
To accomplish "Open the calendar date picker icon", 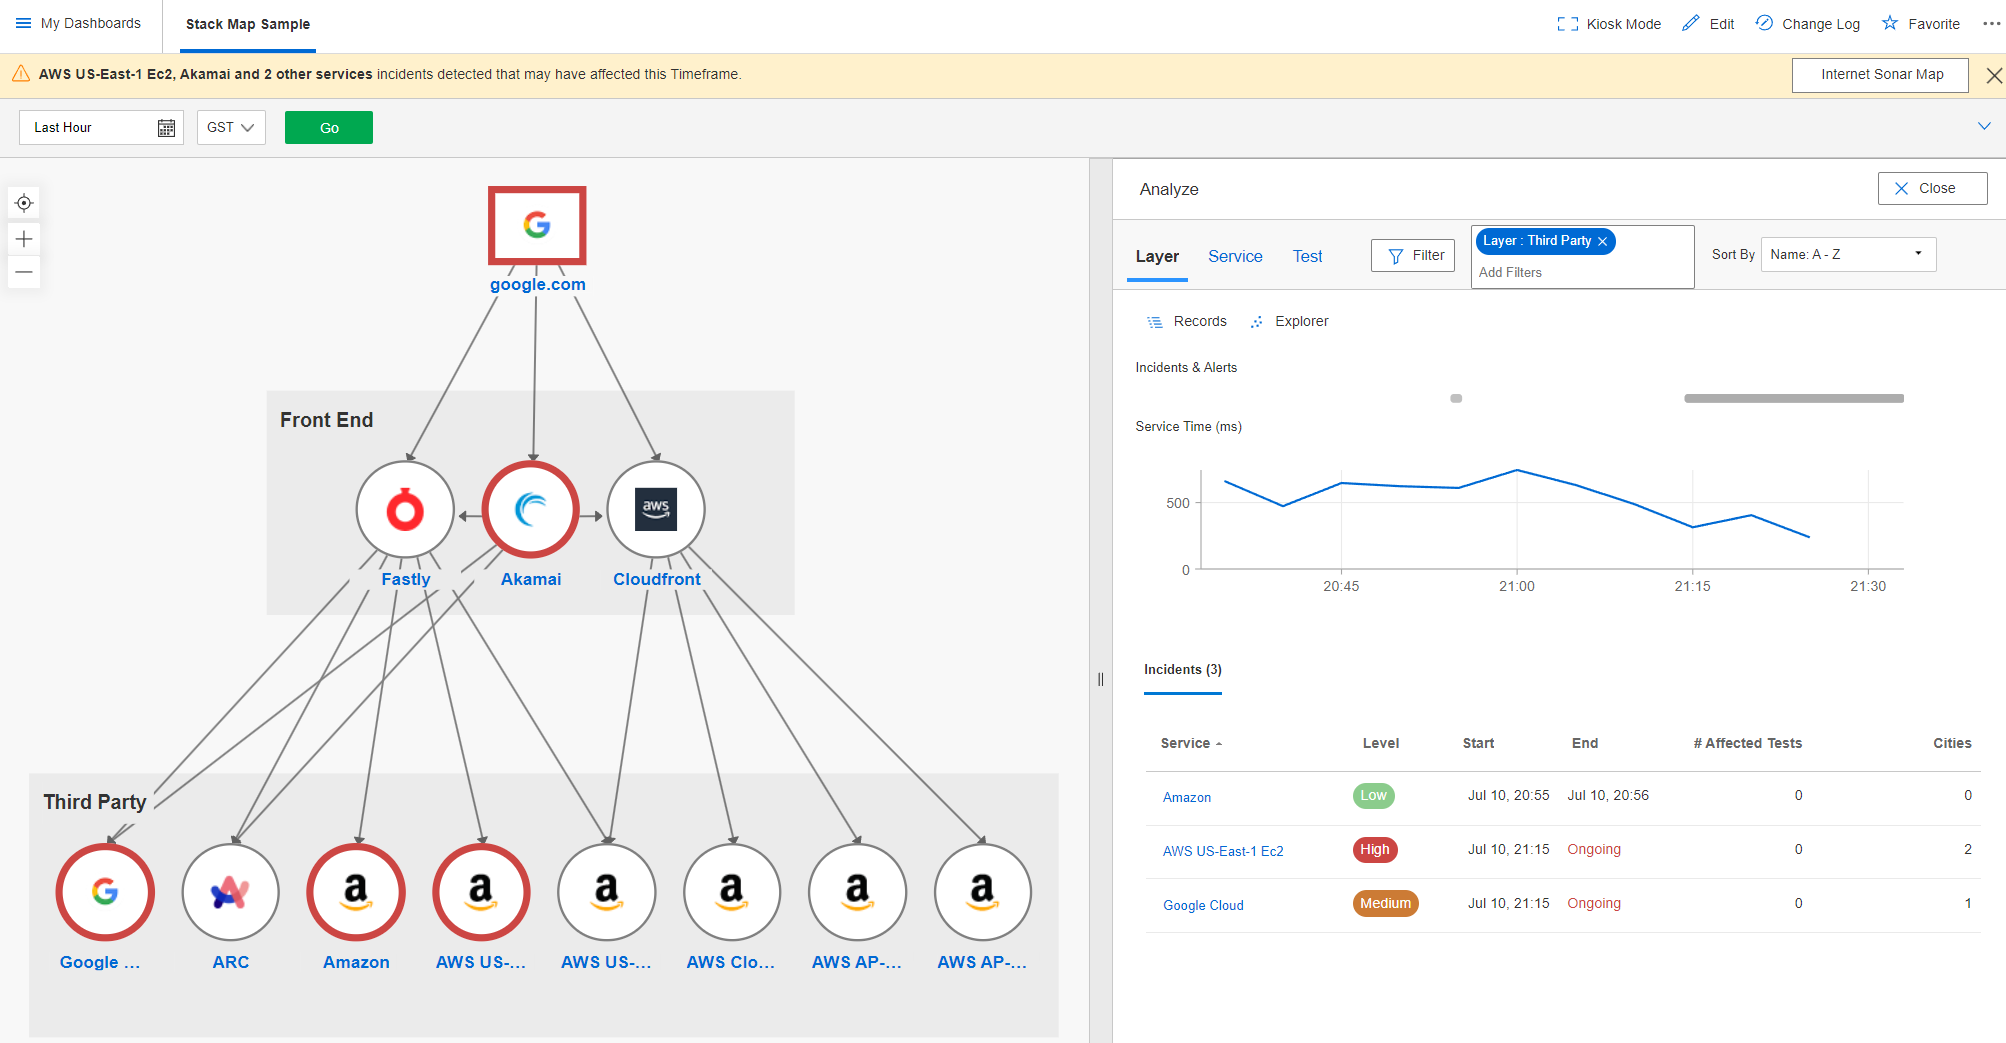I will coord(167,128).
